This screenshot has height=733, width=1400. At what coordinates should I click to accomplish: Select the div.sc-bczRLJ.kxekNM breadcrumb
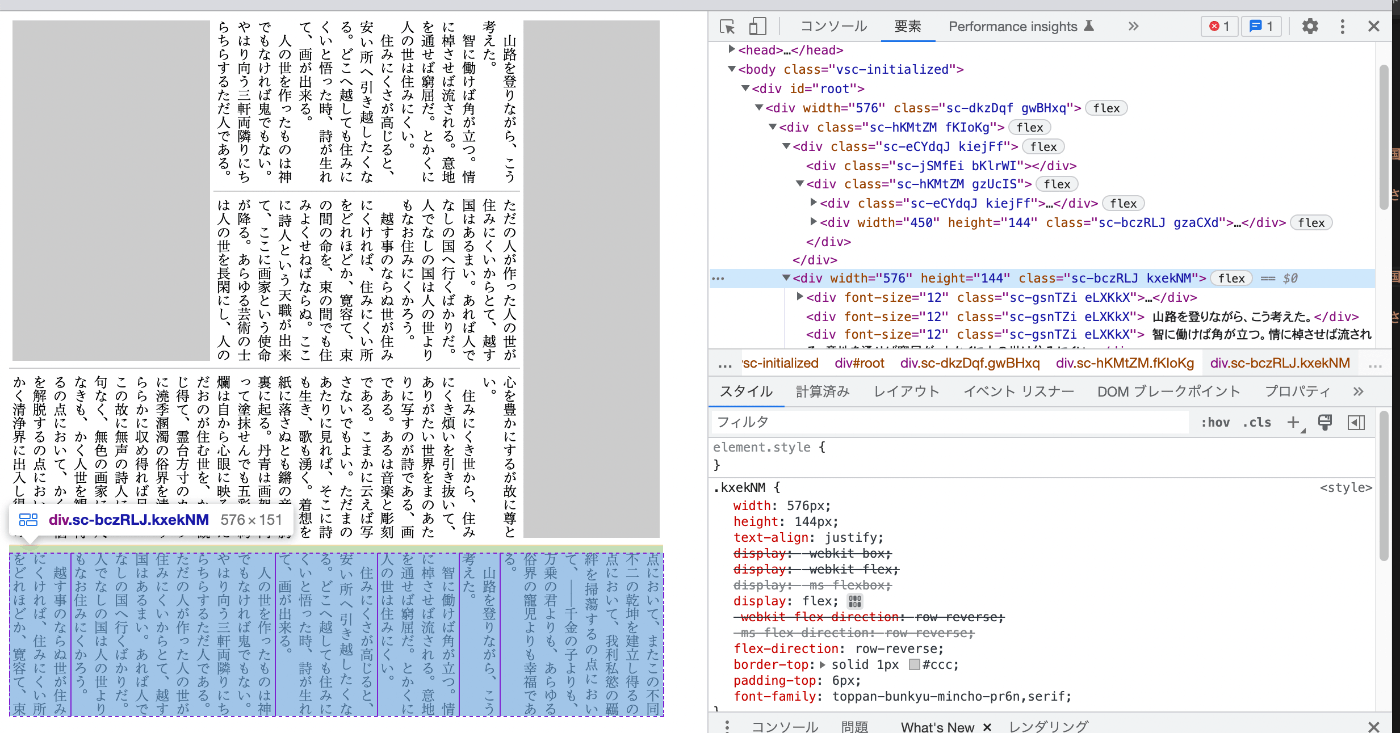[1280, 363]
